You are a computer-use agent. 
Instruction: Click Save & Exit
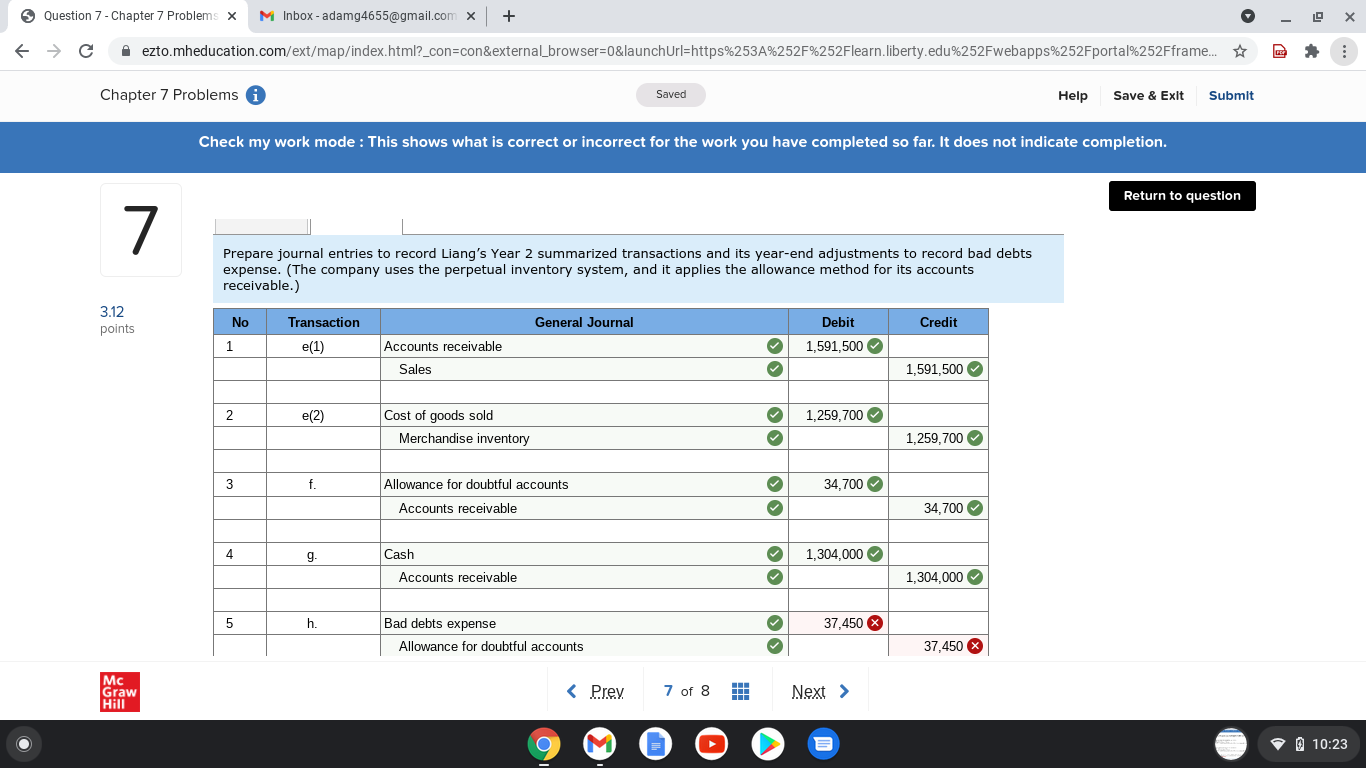1148,95
